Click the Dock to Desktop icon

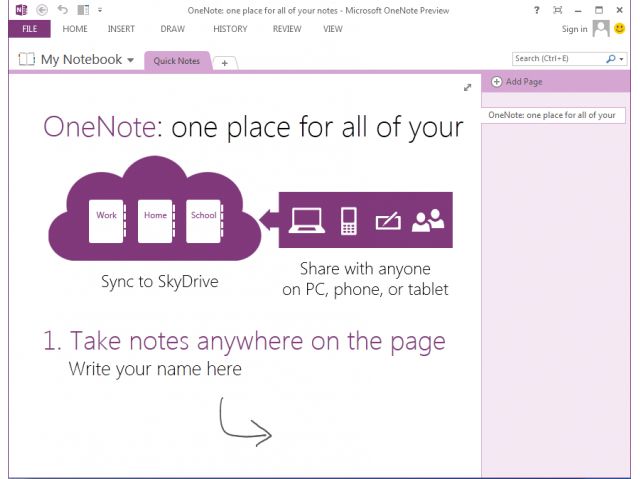(82, 10)
